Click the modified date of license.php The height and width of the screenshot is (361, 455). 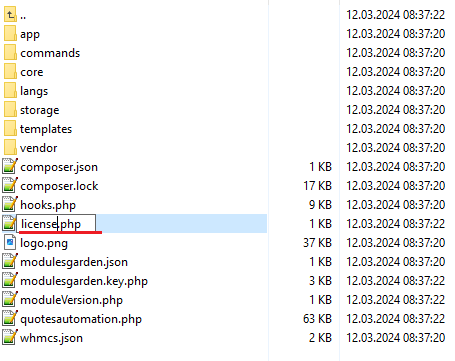pyautogui.click(x=396, y=223)
